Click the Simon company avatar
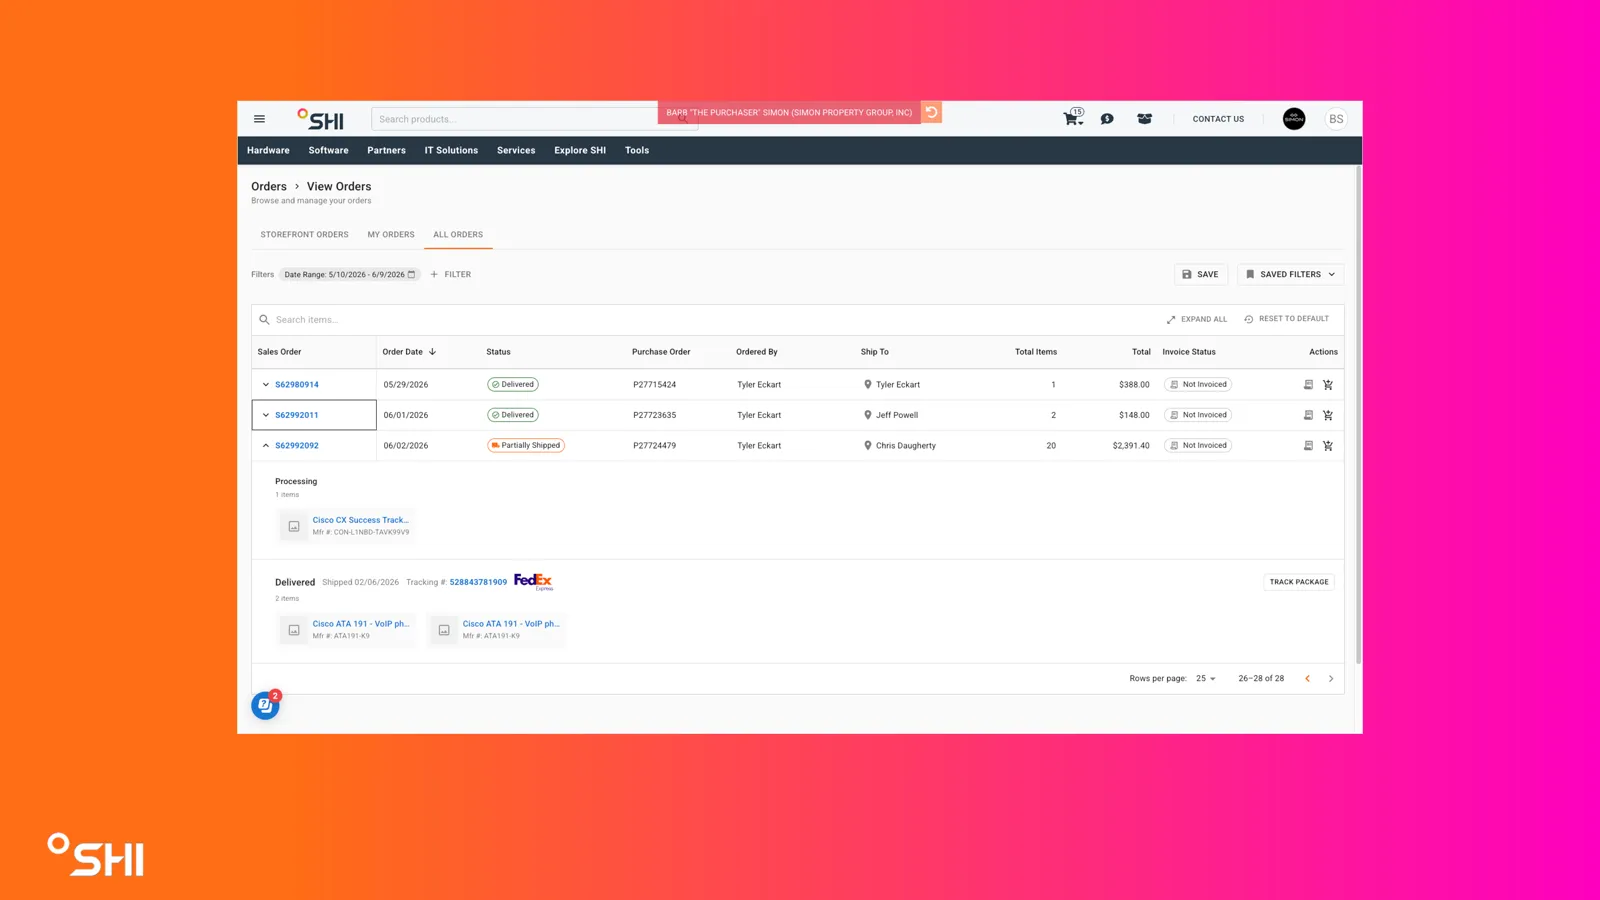The width and height of the screenshot is (1600, 900). pos(1294,119)
